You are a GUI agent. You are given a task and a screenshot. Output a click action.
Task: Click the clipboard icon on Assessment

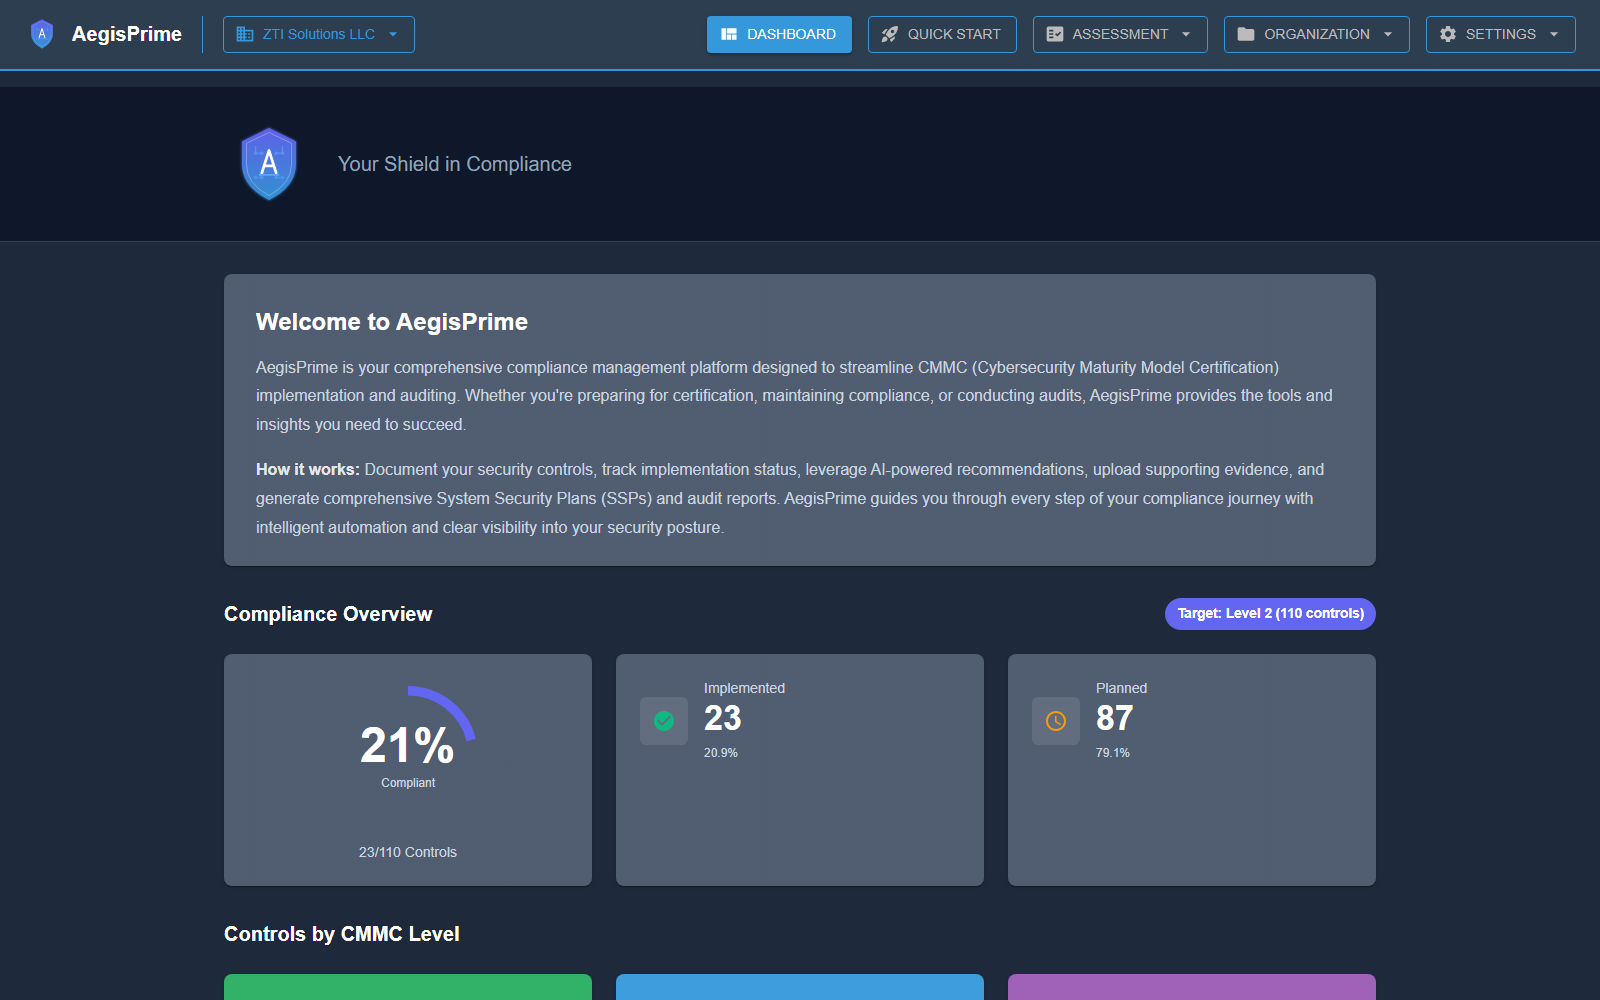tap(1054, 34)
